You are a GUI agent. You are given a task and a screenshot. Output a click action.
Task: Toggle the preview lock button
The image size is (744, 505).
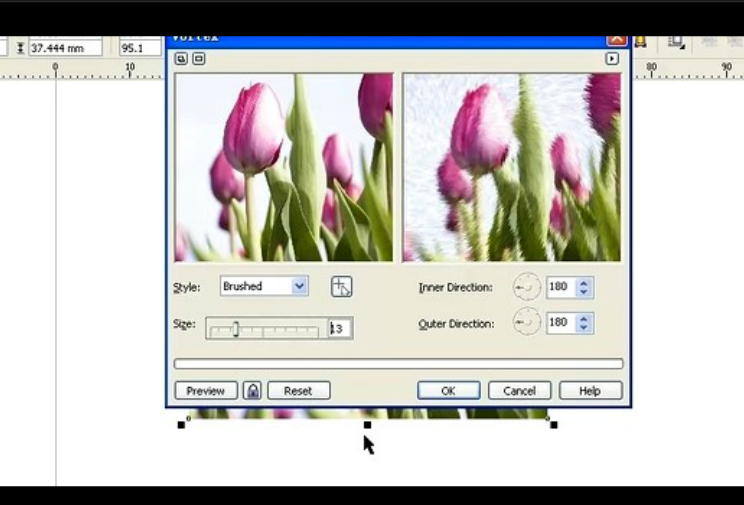(252, 391)
